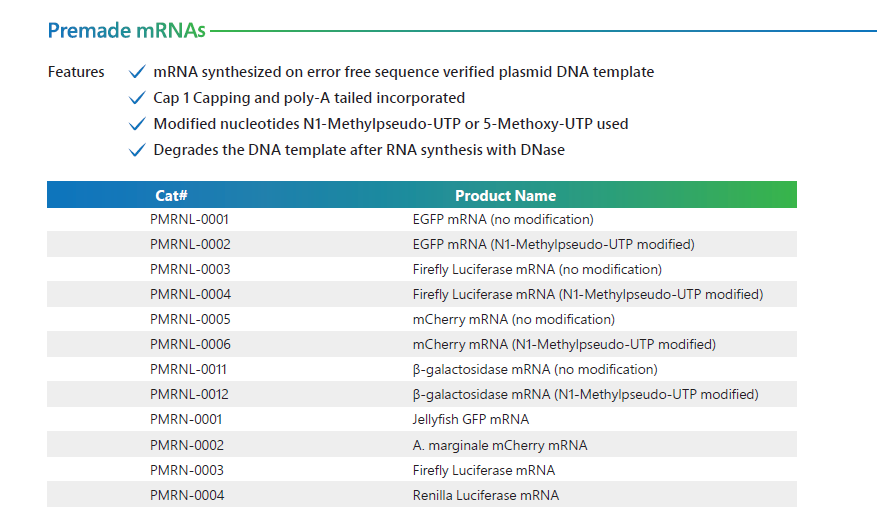Select A. marginale mCherry mRNA entry

[500, 446]
